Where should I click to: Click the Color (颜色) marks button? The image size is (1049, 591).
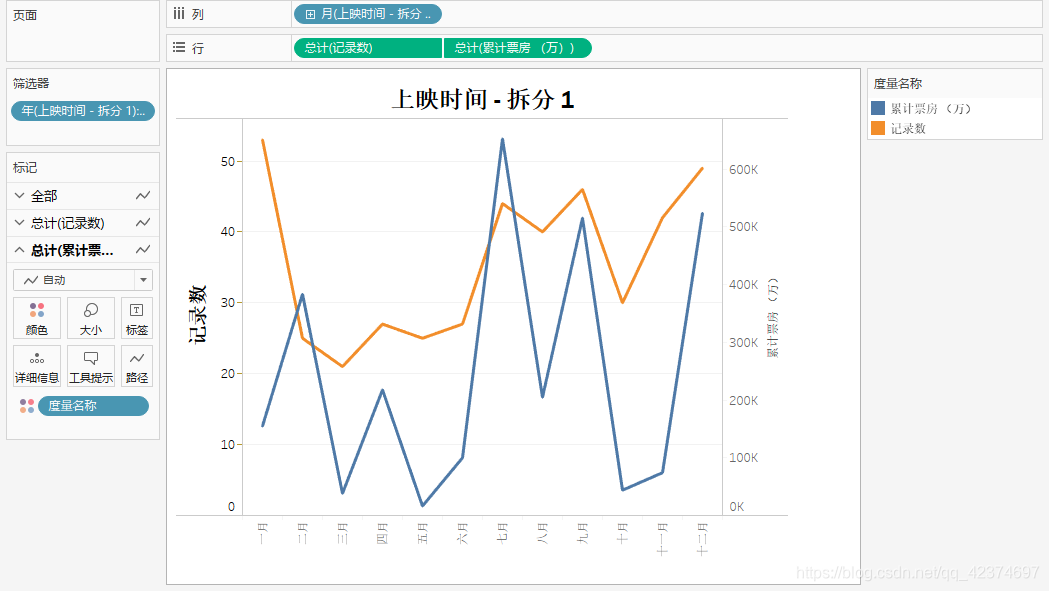tap(37, 318)
